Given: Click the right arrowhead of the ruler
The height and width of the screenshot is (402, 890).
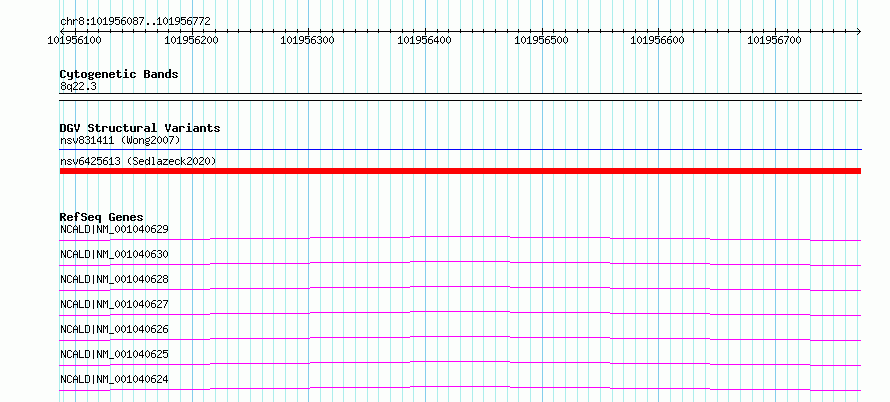Looking at the screenshot, I should pos(859,31).
